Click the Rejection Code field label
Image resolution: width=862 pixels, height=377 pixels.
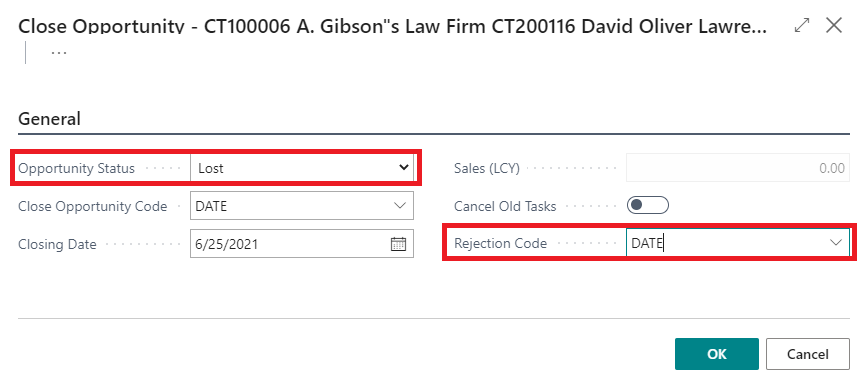pyautogui.click(x=500, y=243)
